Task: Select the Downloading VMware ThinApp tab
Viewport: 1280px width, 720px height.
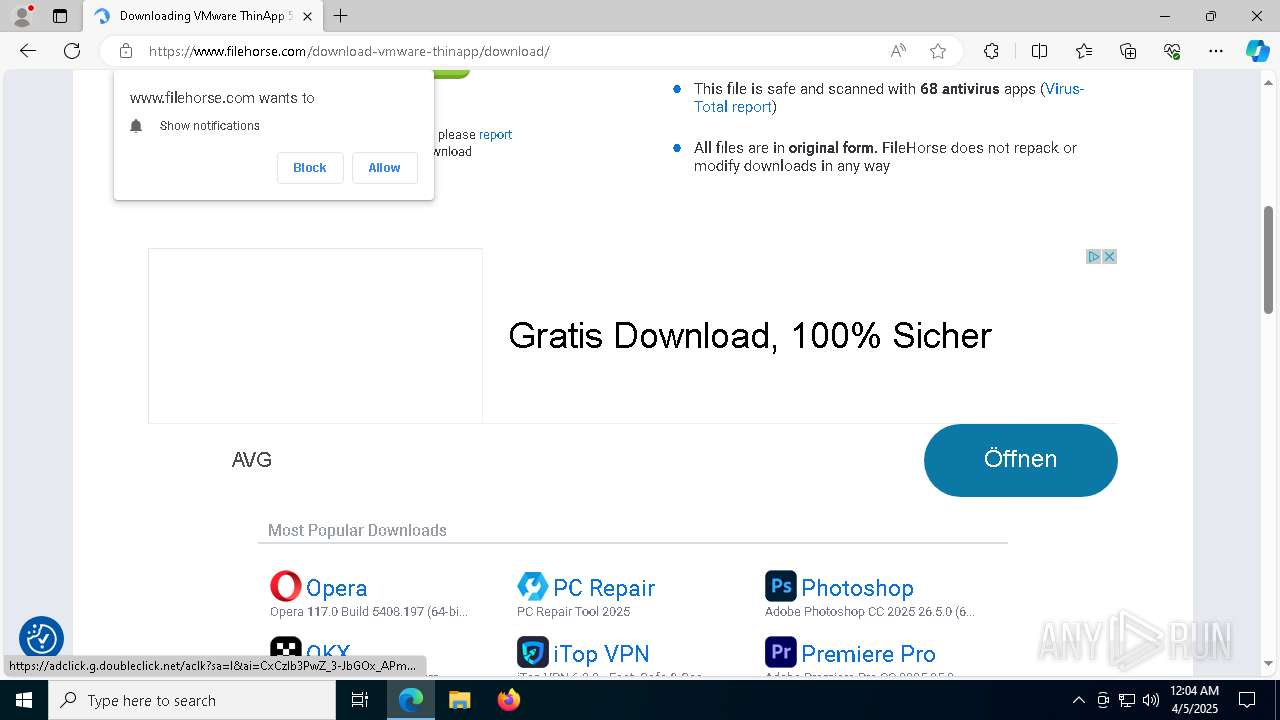Action: [203, 16]
